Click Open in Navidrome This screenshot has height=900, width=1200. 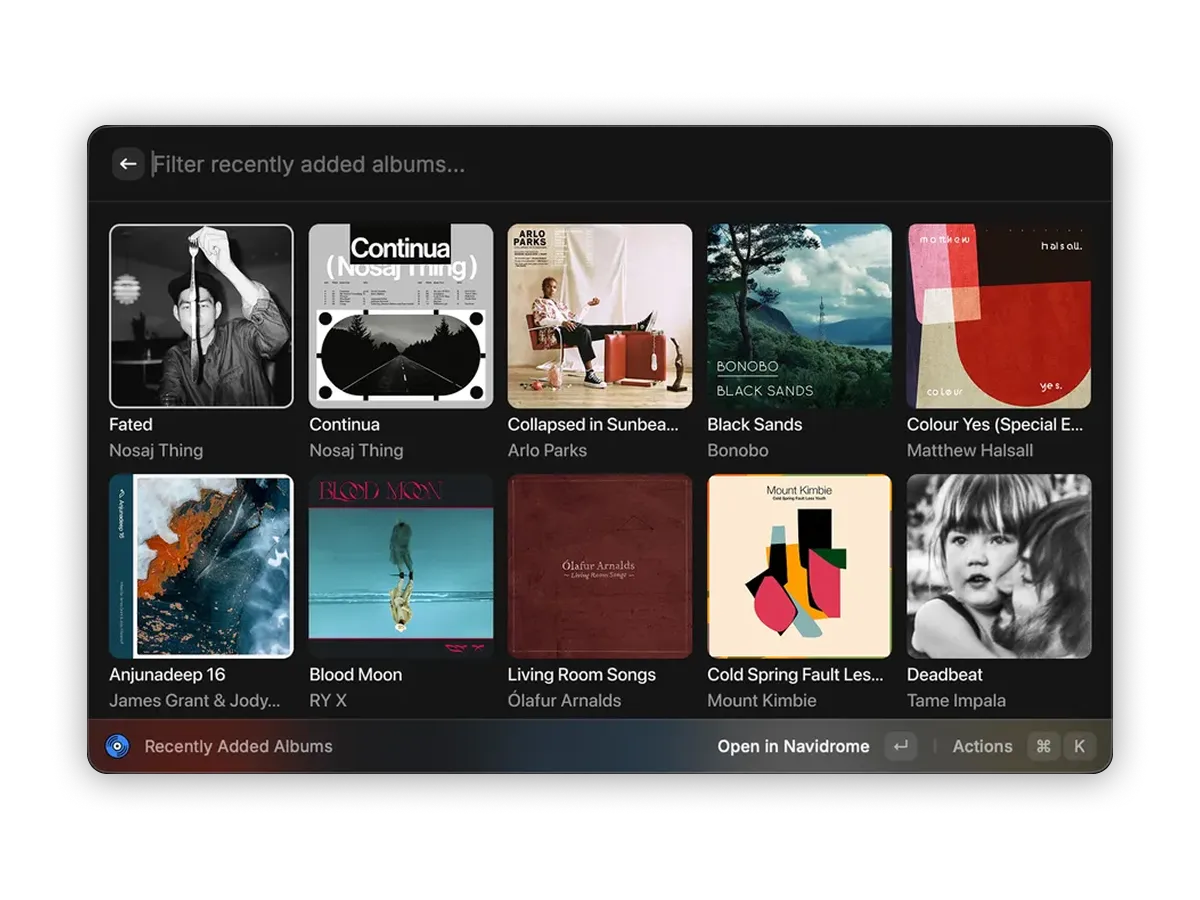pyautogui.click(x=793, y=746)
